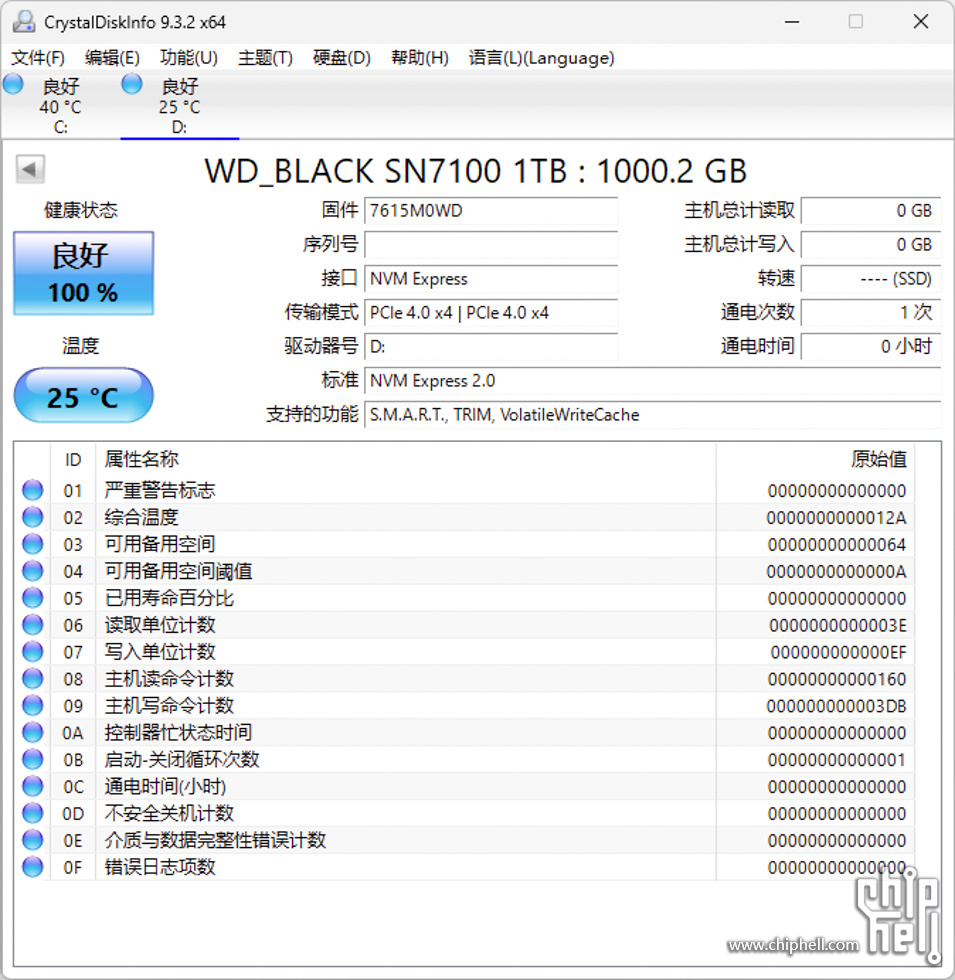The image size is (955, 980).
Task: Open the 文件(F) menu
Action: tap(38, 58)
